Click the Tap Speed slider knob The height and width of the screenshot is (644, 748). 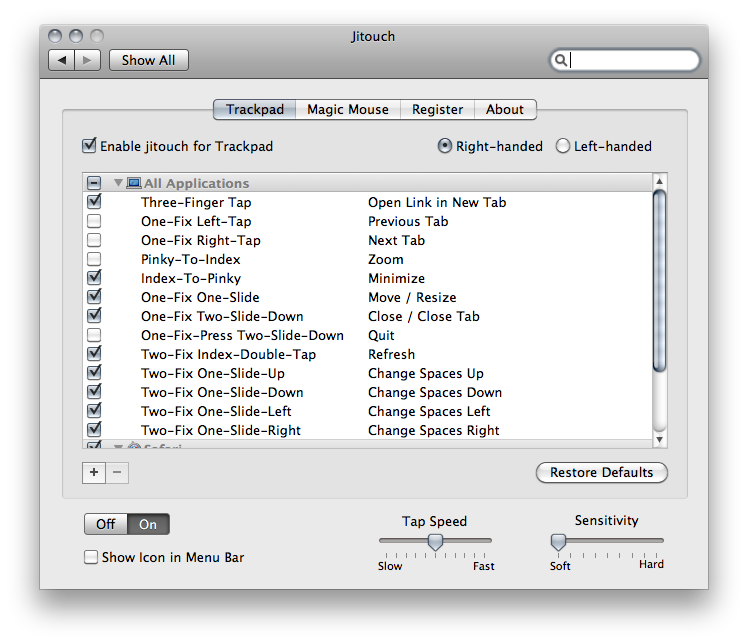[x=435, y=542]
